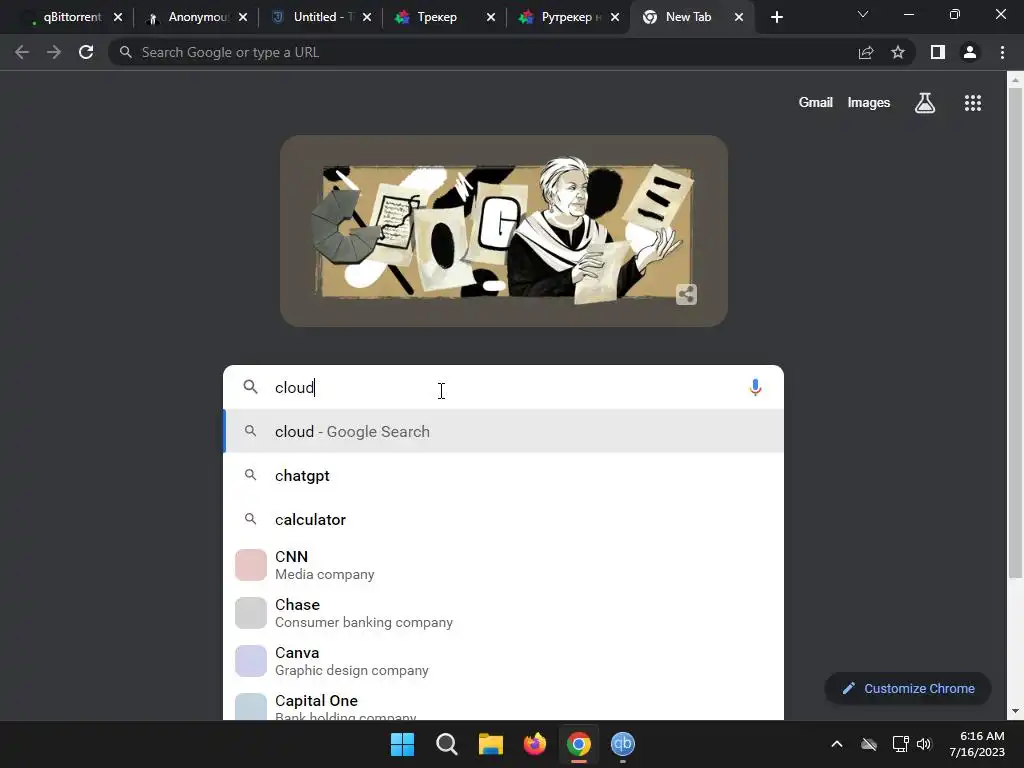Go back to previous page

click(x=22, y=52)
